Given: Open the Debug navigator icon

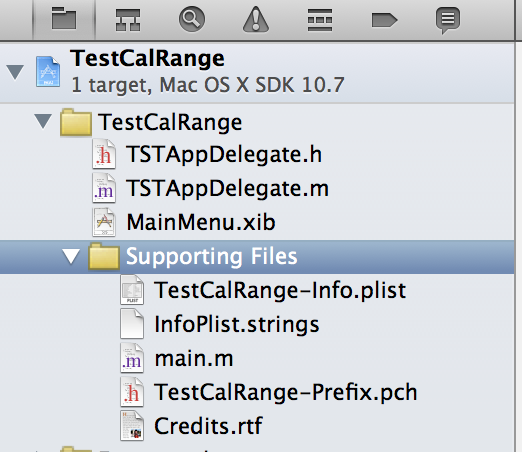Looking at the screenshot, I should coord(320,20).
